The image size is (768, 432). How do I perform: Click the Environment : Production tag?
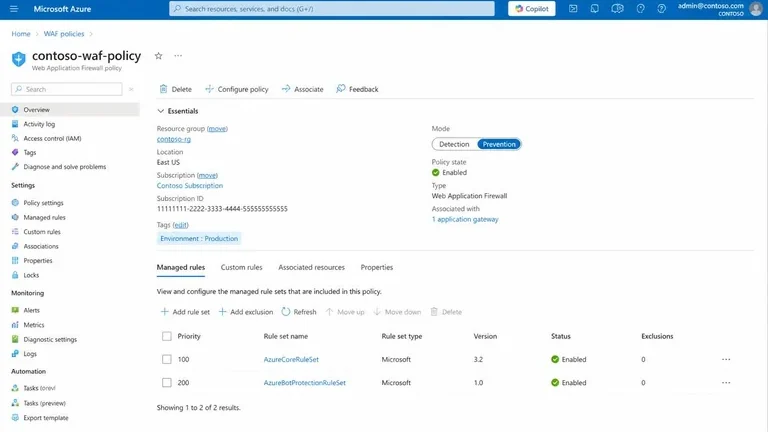(199, 239)
